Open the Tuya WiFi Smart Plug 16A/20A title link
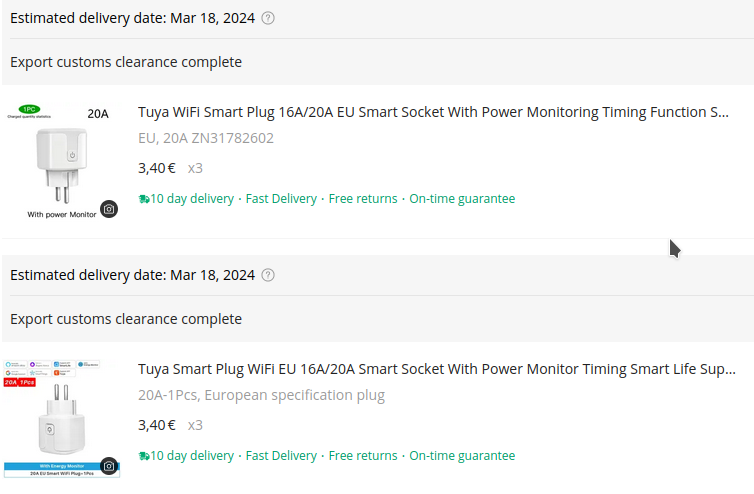This screenshot has height=494, width=754. pyautogui.click(x=433, y=112)
